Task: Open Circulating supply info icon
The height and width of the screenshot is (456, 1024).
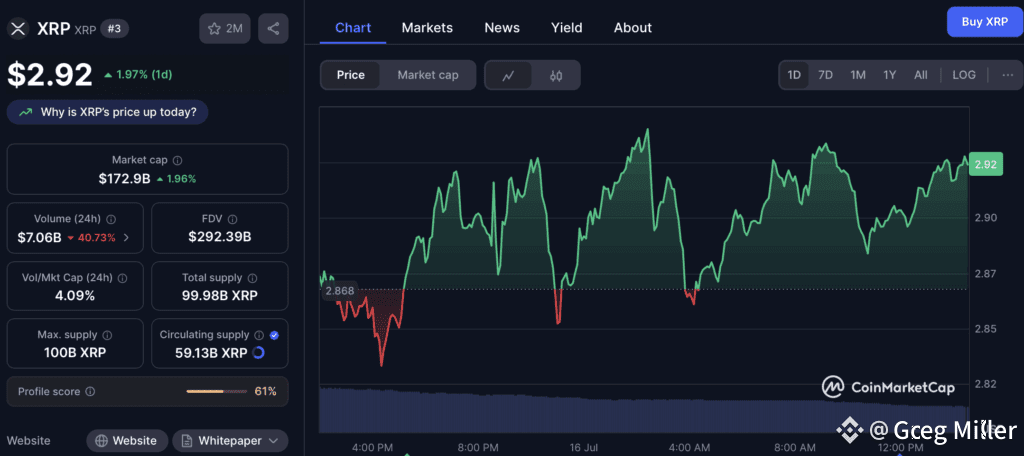Action: point(259,335)
